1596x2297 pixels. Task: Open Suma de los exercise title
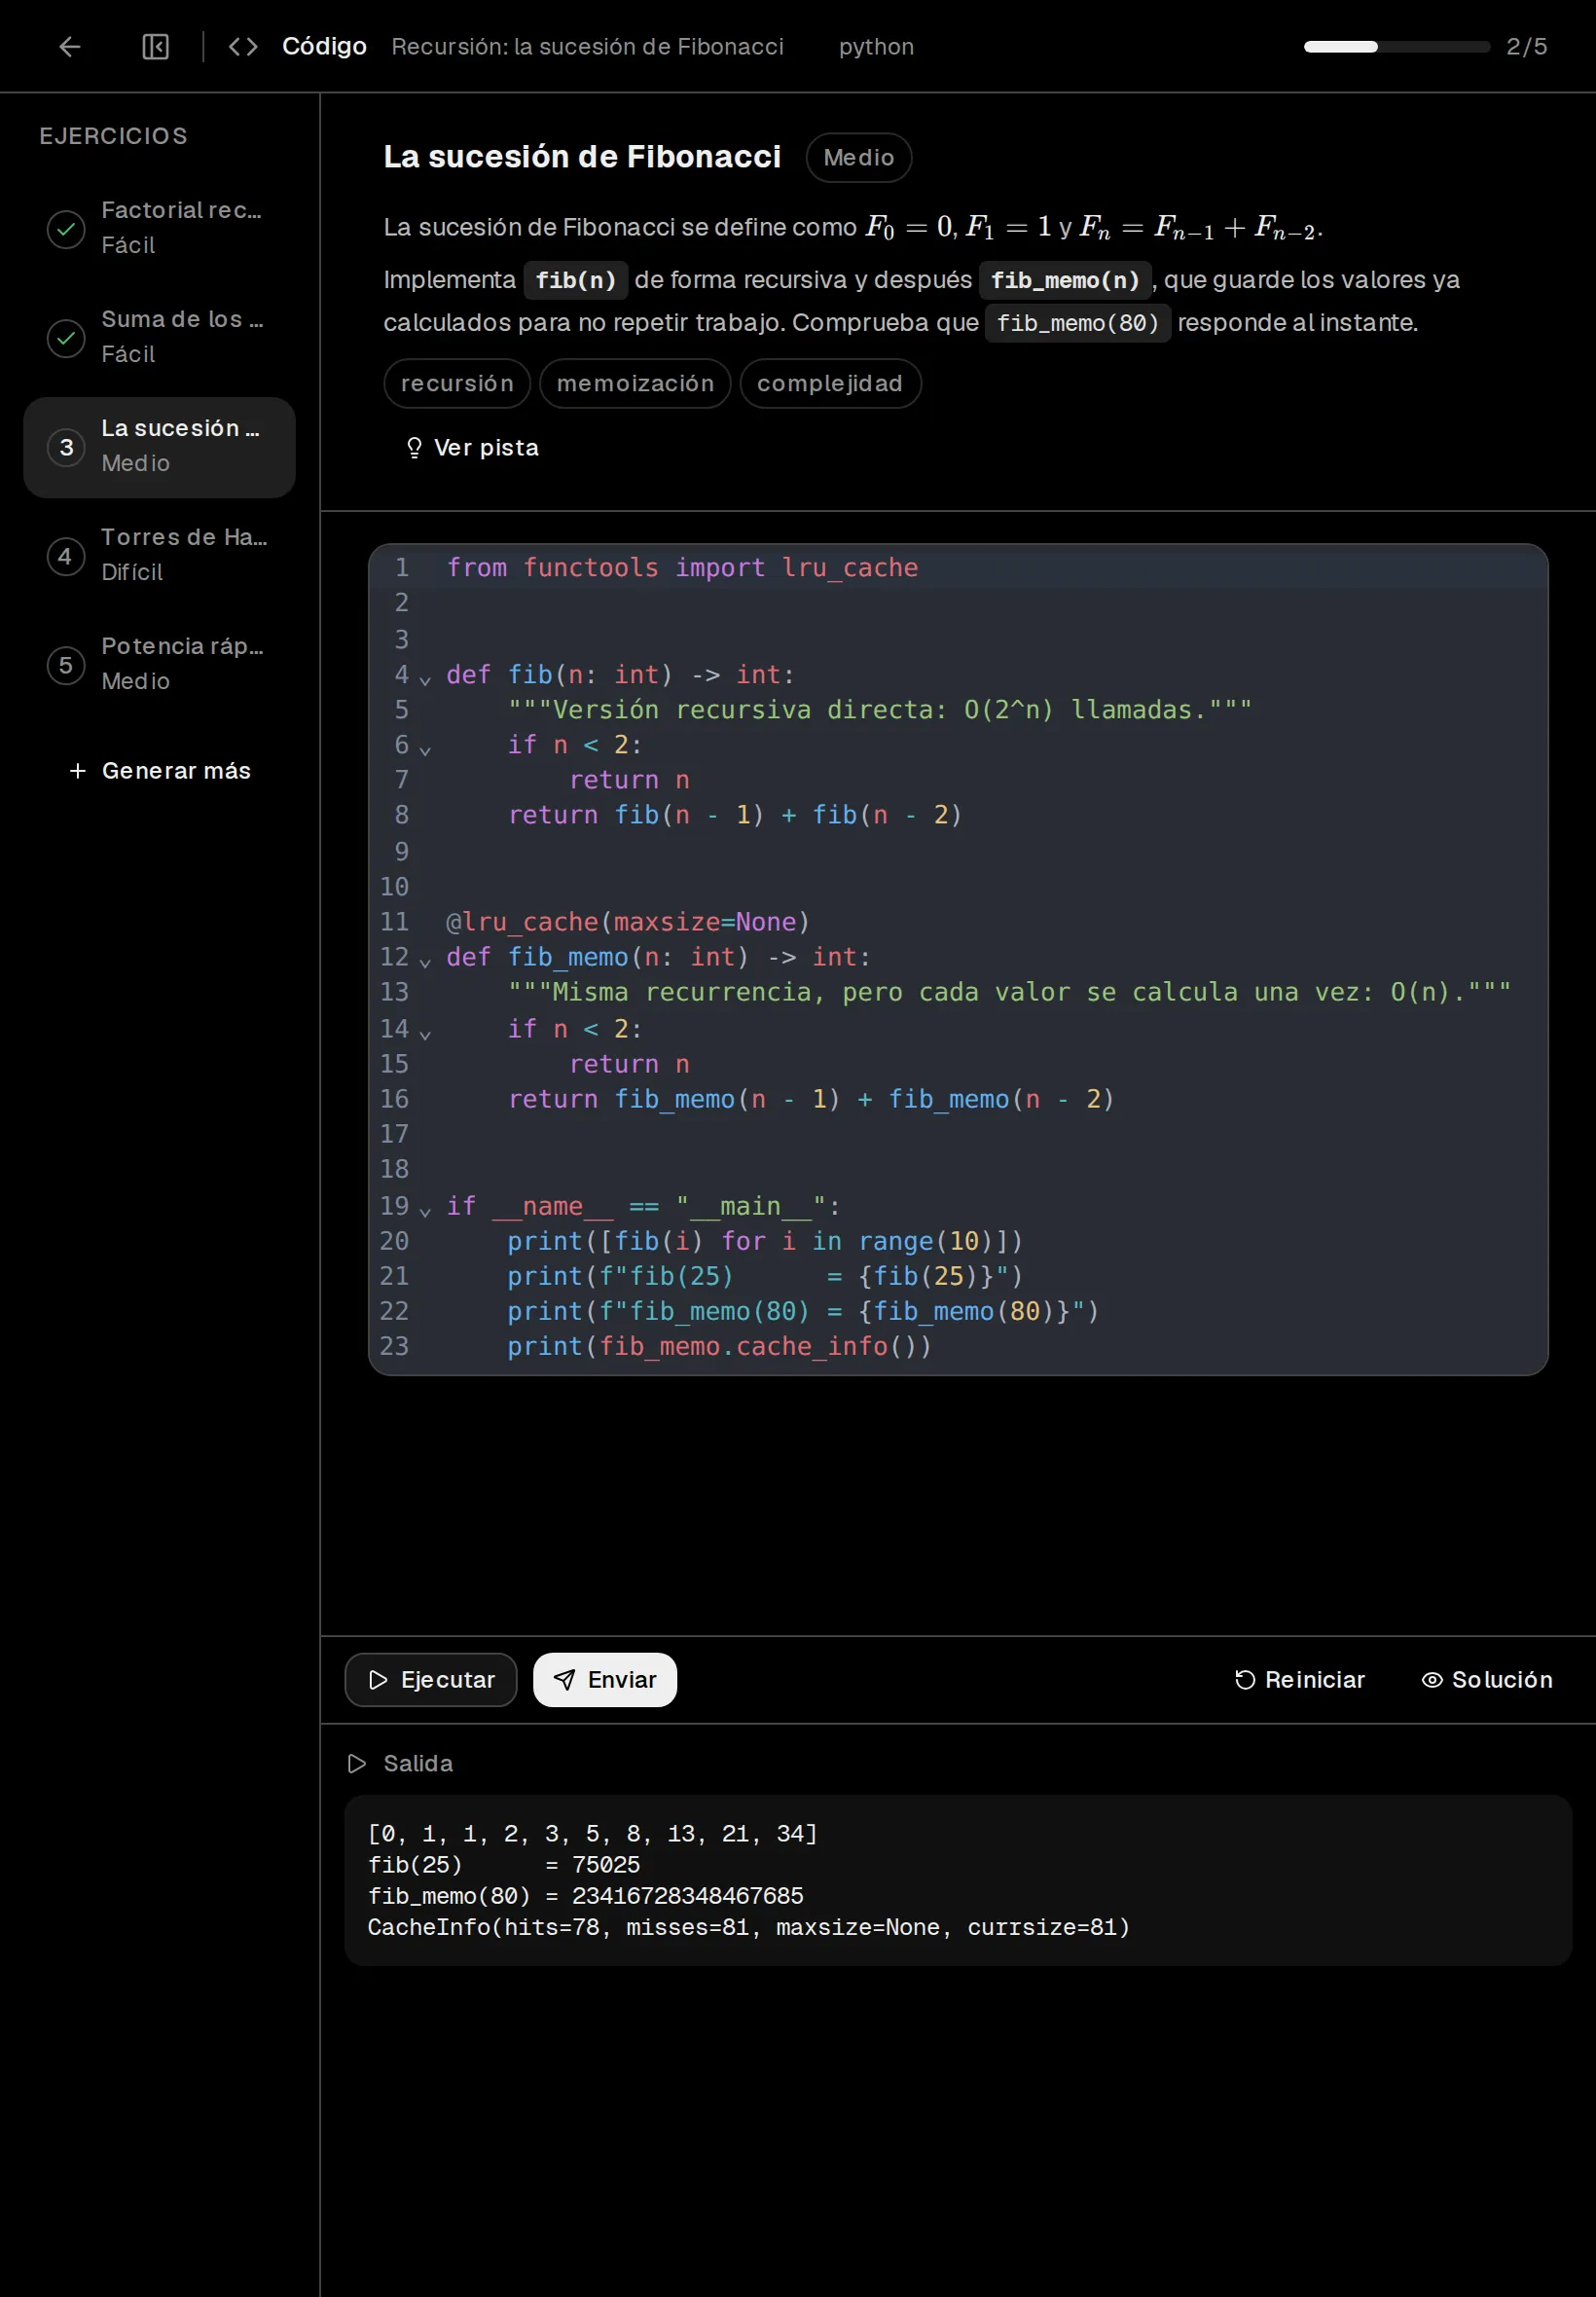pyautogui.click(x=182, y=320)
